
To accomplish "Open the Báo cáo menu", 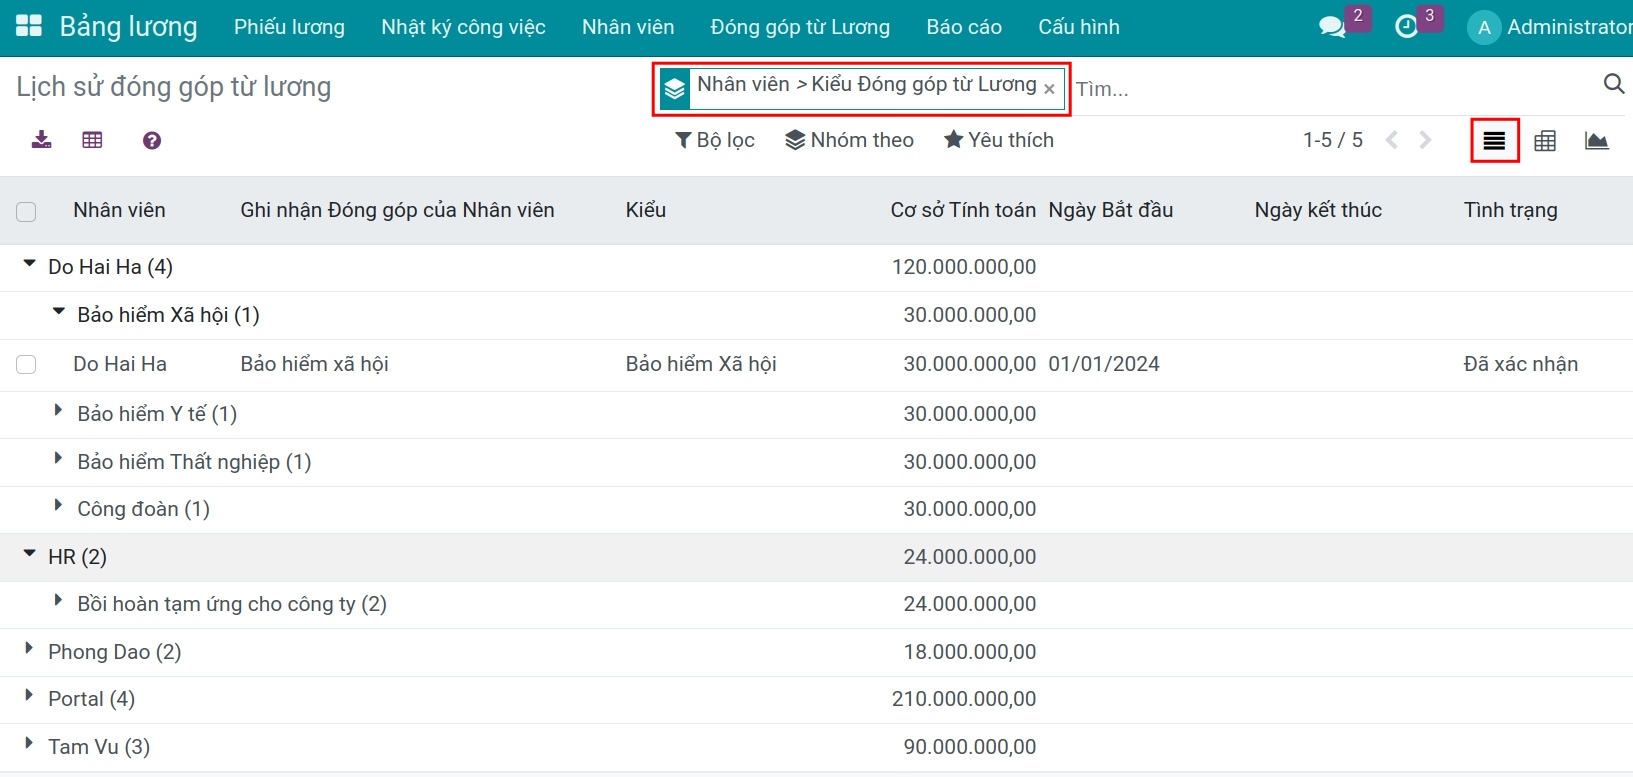I will pos(964,27).
